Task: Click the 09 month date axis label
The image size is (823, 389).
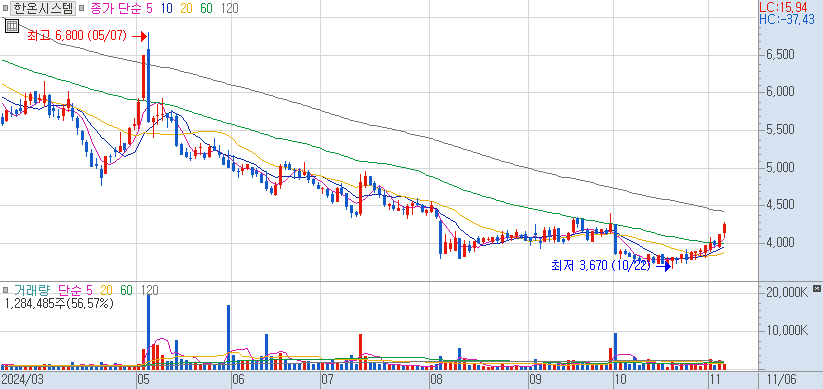Action: point(535,379)
